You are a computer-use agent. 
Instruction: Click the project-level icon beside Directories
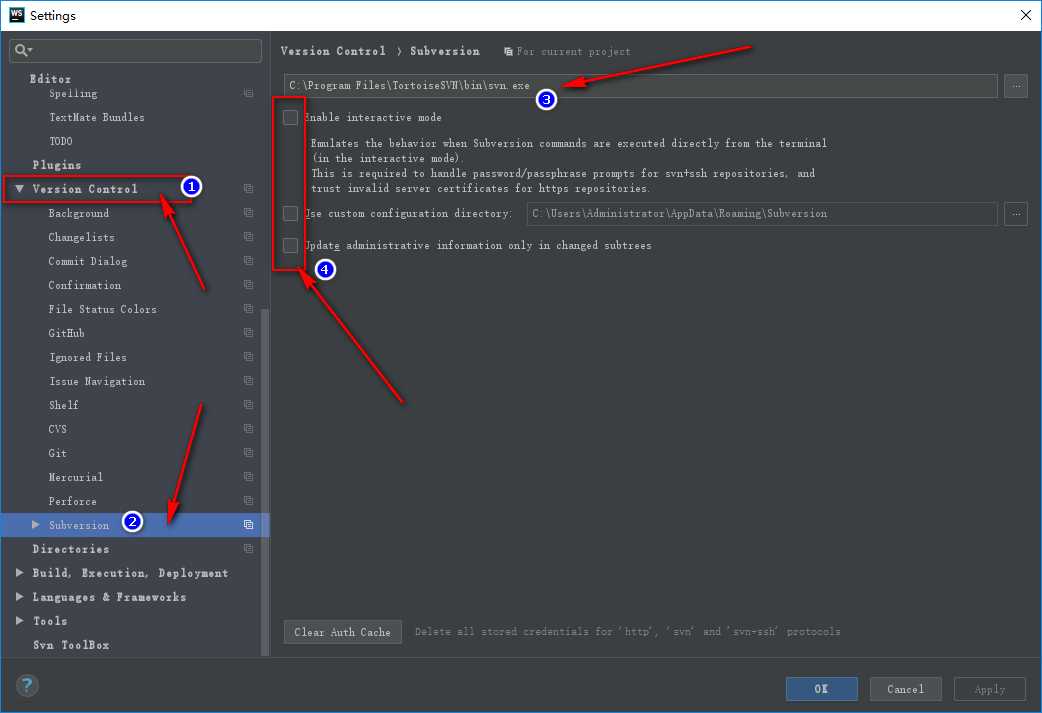coord(249,548)
